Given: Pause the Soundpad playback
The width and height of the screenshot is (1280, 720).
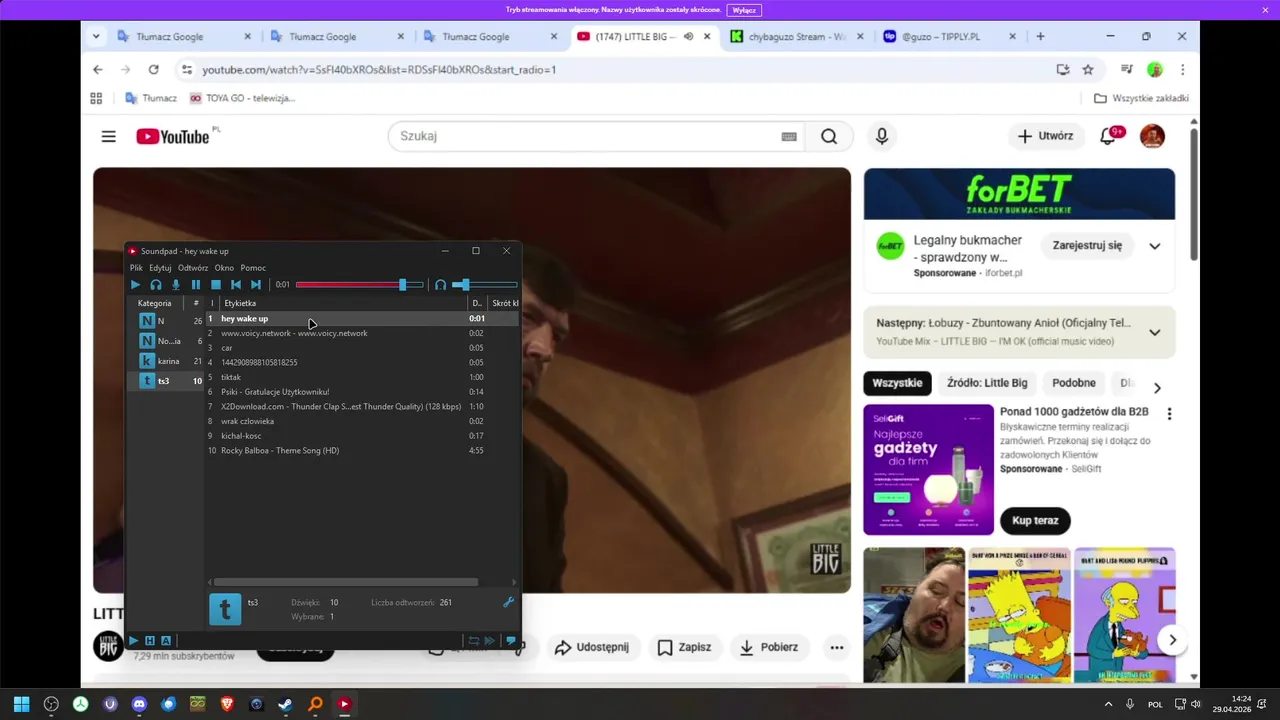Looking at the screenshot, I should click(x=196, y=285).
